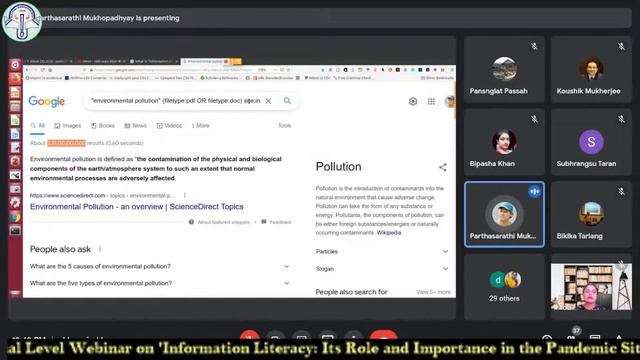640x360 pixels.
Task: Click the speaking indicator on Parthasarathi's tile
Action: coord(534,191)
